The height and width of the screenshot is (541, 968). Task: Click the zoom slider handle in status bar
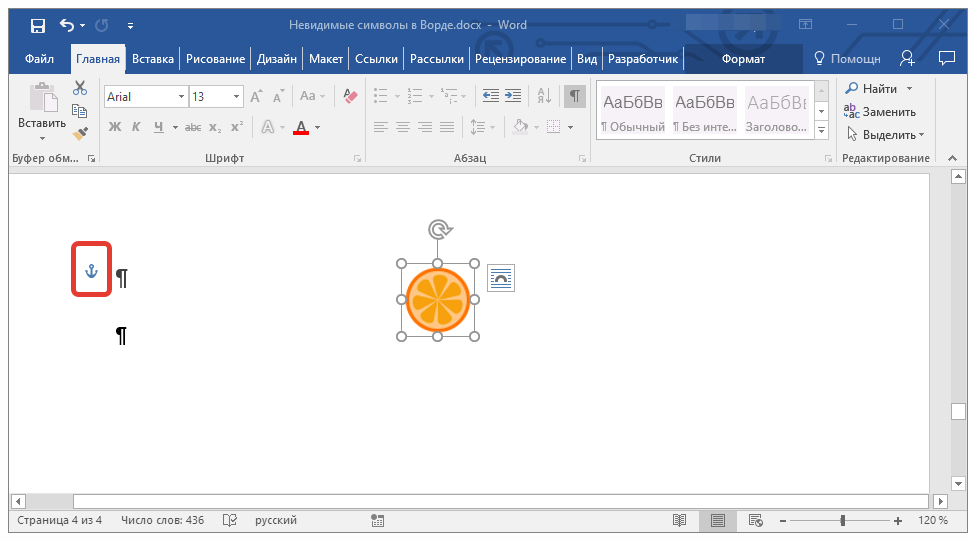[x=843, y=521]
